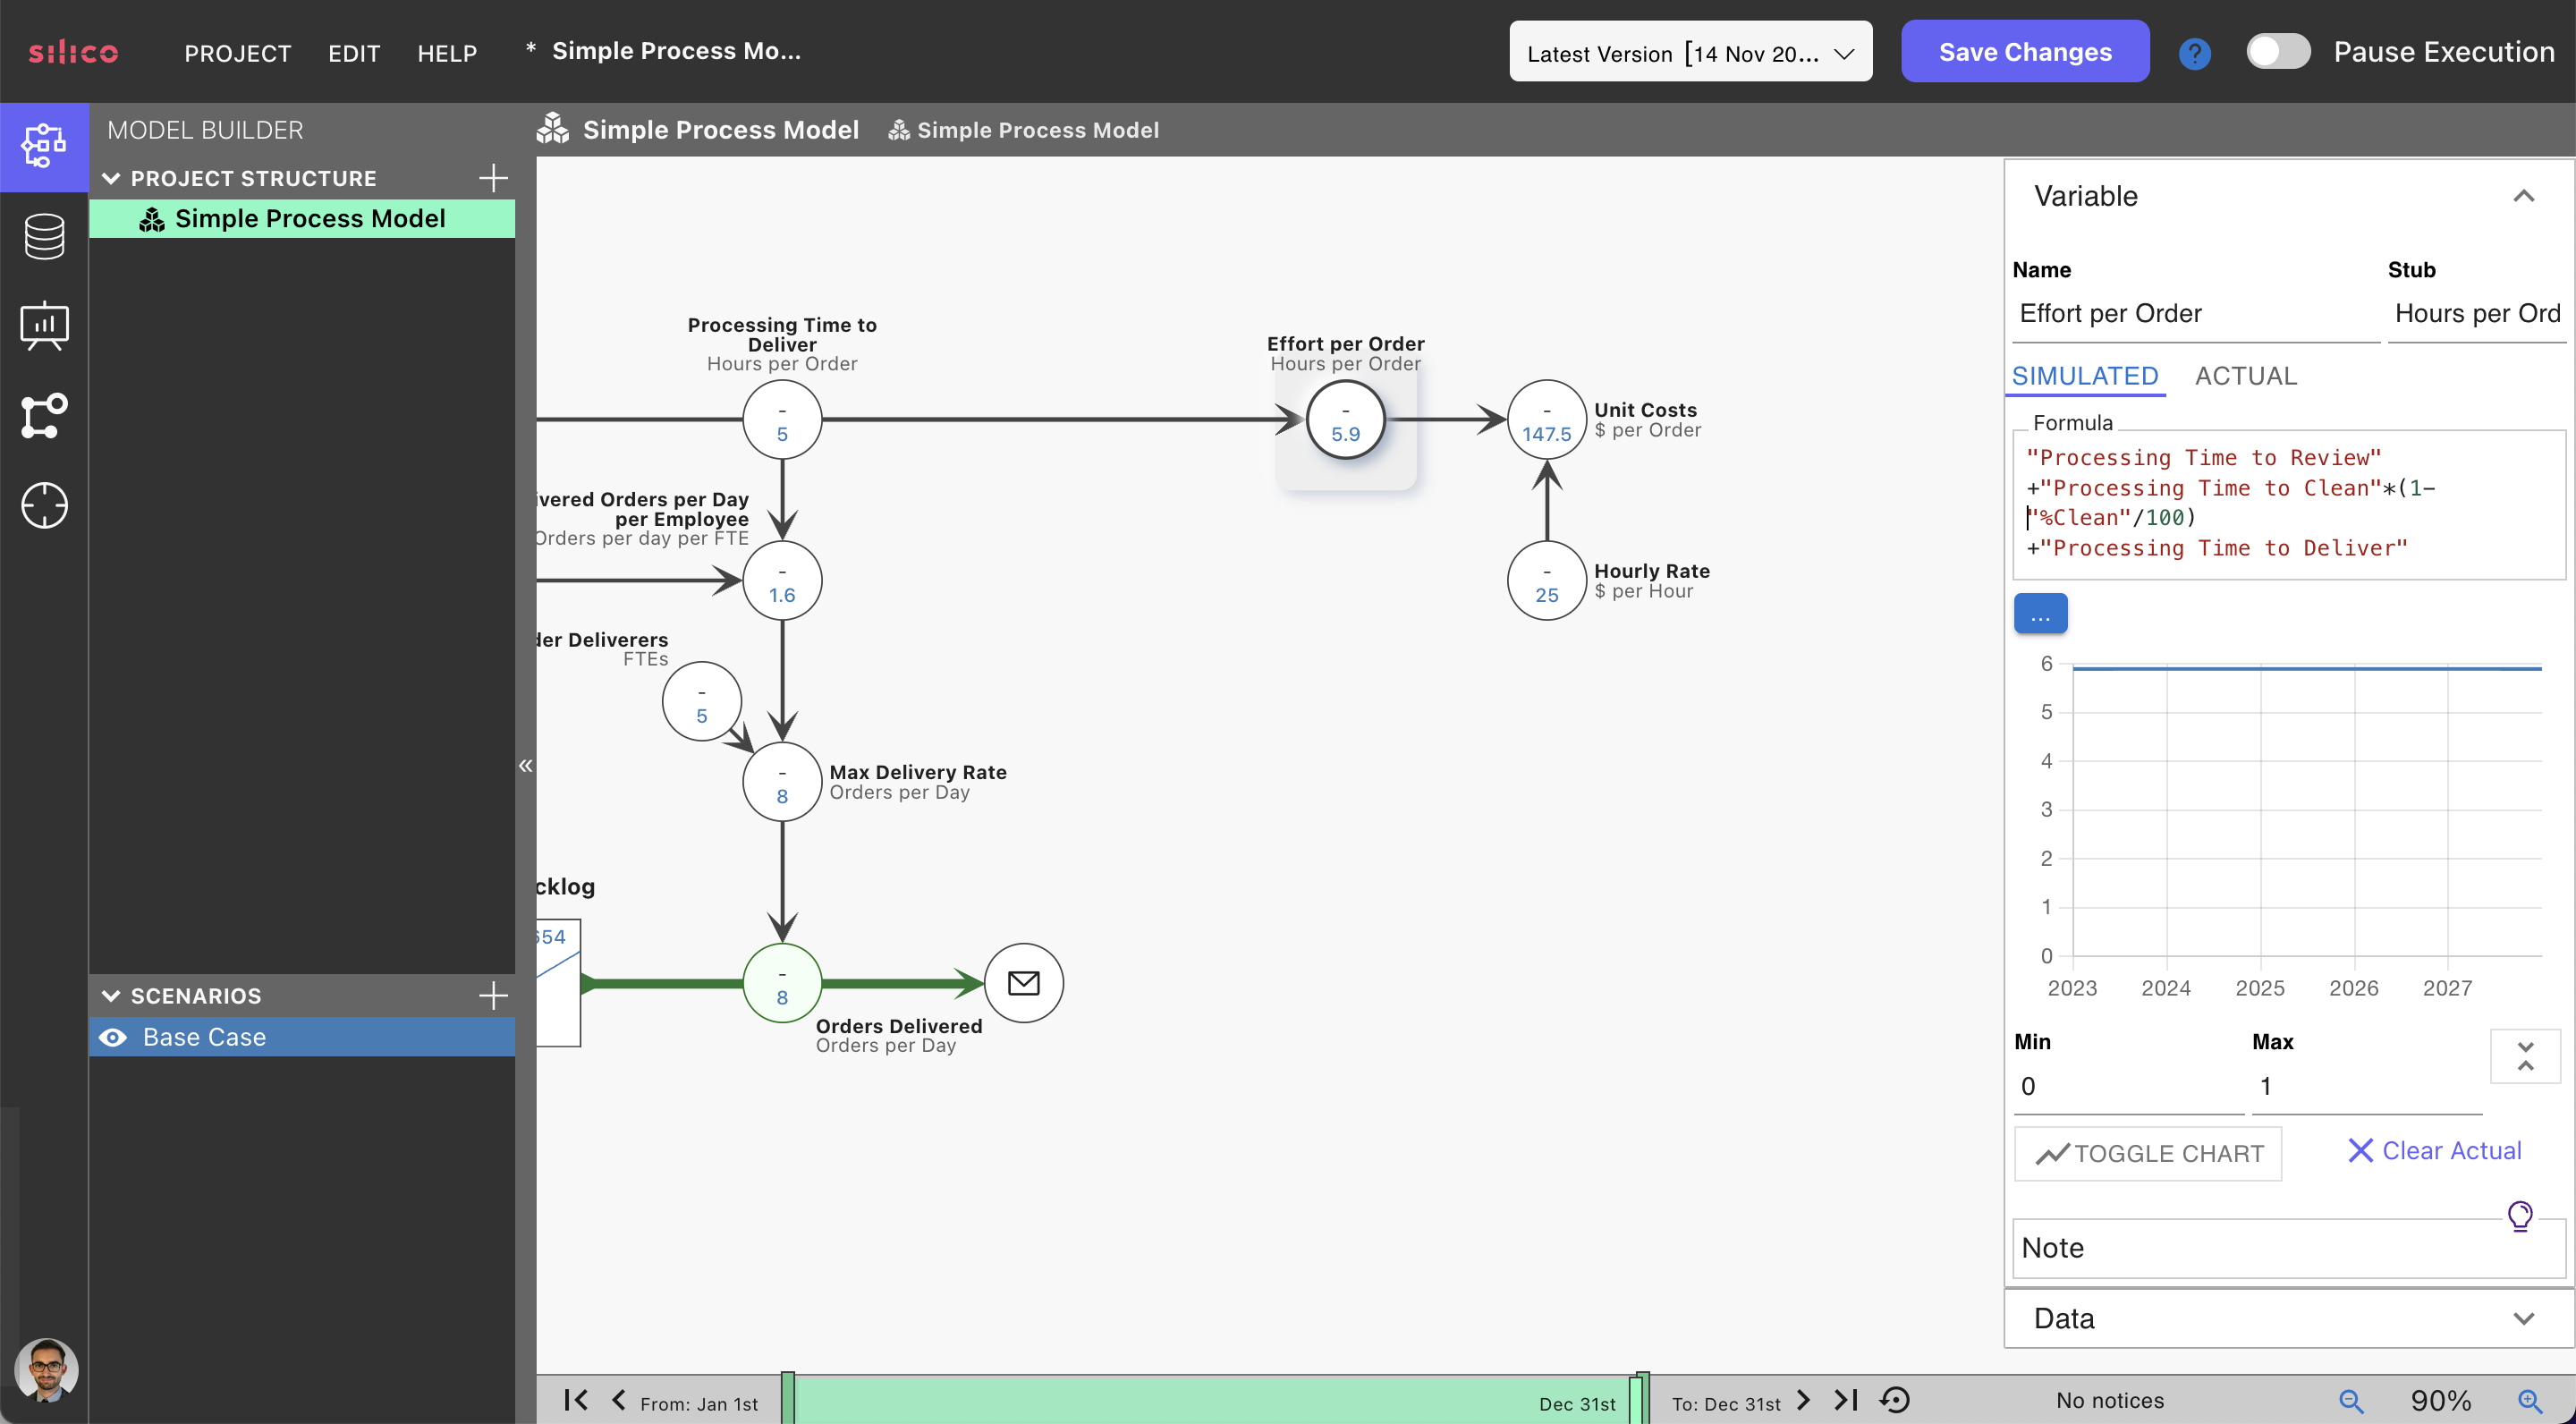Screen dimensions: 2576x1424
Task: Zoom in with the magnifier plus icon
Action: pyautogui.click(x=2529, y=1400)
